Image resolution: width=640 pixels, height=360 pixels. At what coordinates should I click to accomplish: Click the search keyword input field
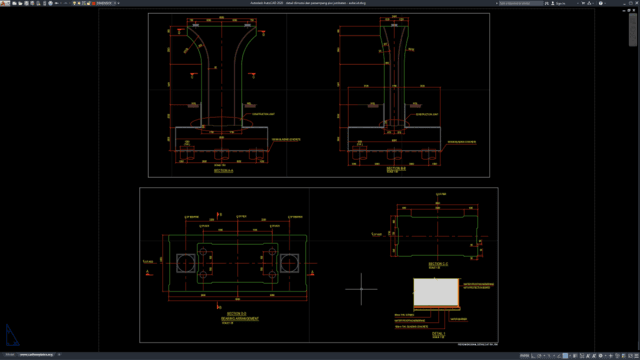[521, 3]
